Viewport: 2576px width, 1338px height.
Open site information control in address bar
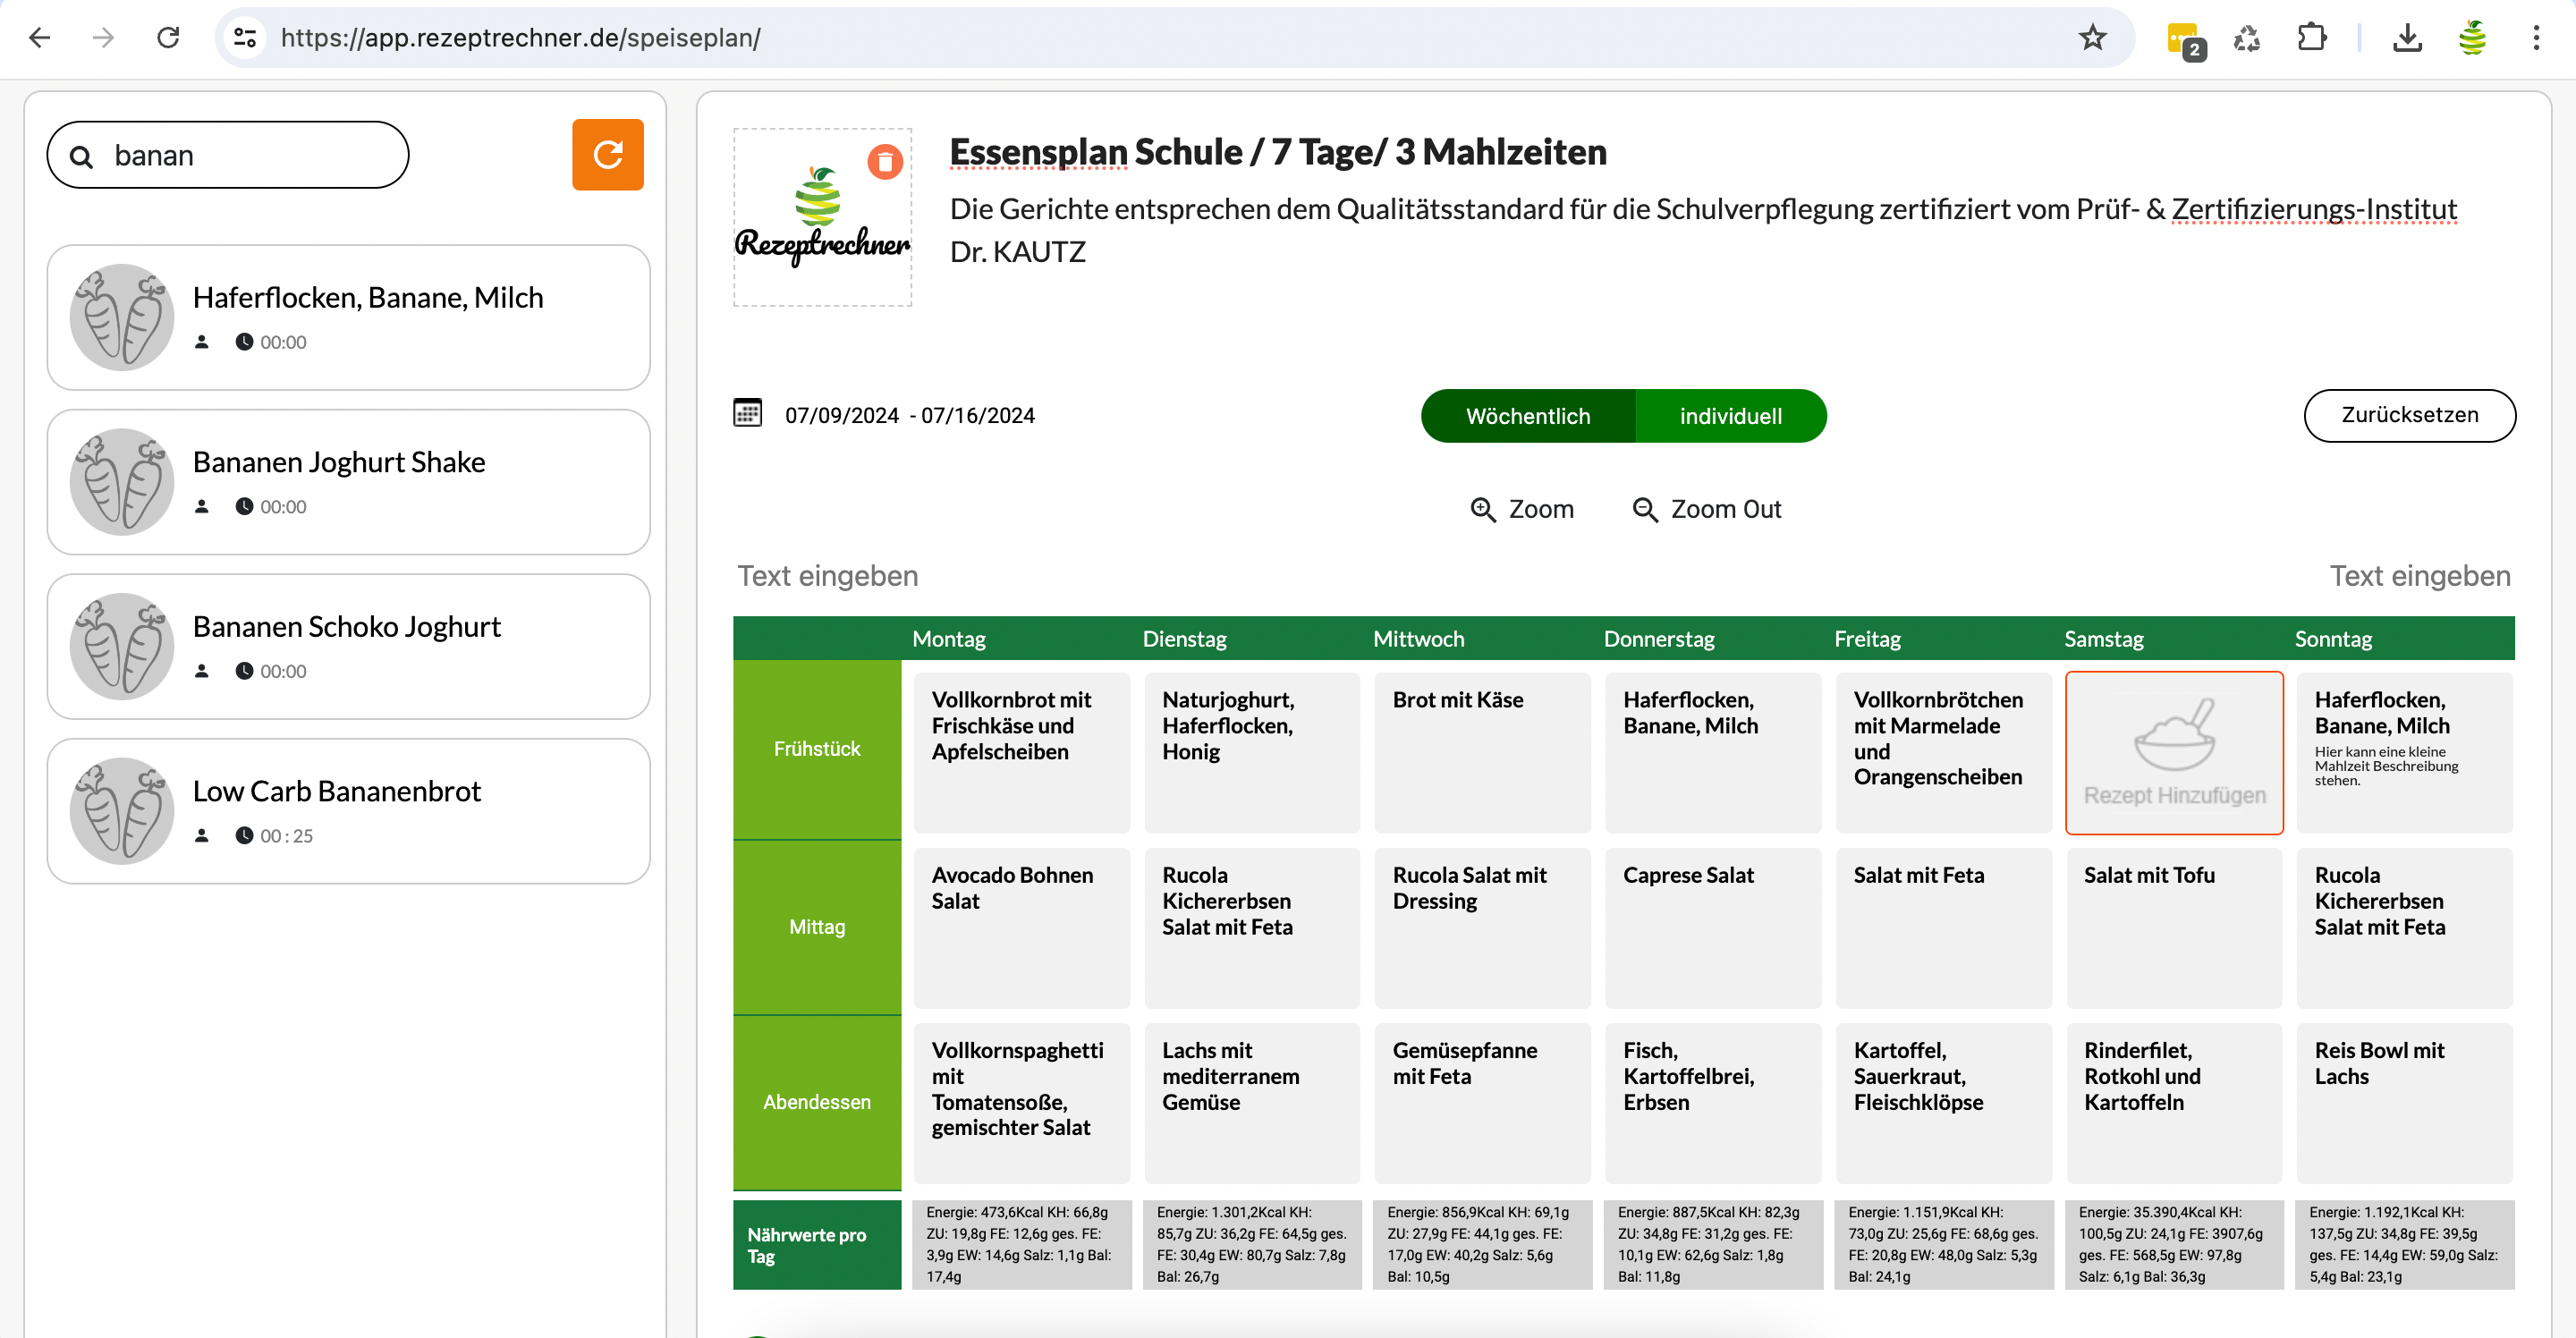pyautogui.click(x=245, y=38)
